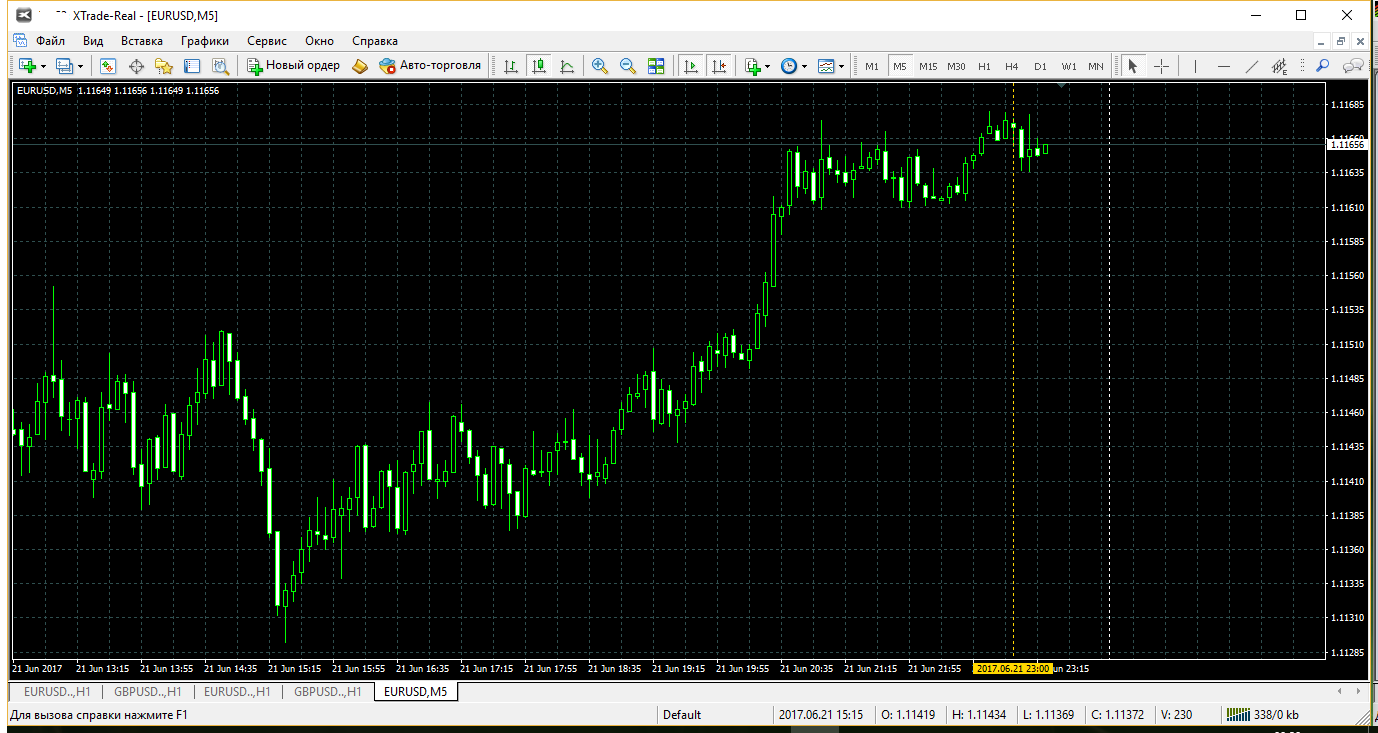
Task: Toggle the Terminal panel icon
Action: [x=192, y=66]
